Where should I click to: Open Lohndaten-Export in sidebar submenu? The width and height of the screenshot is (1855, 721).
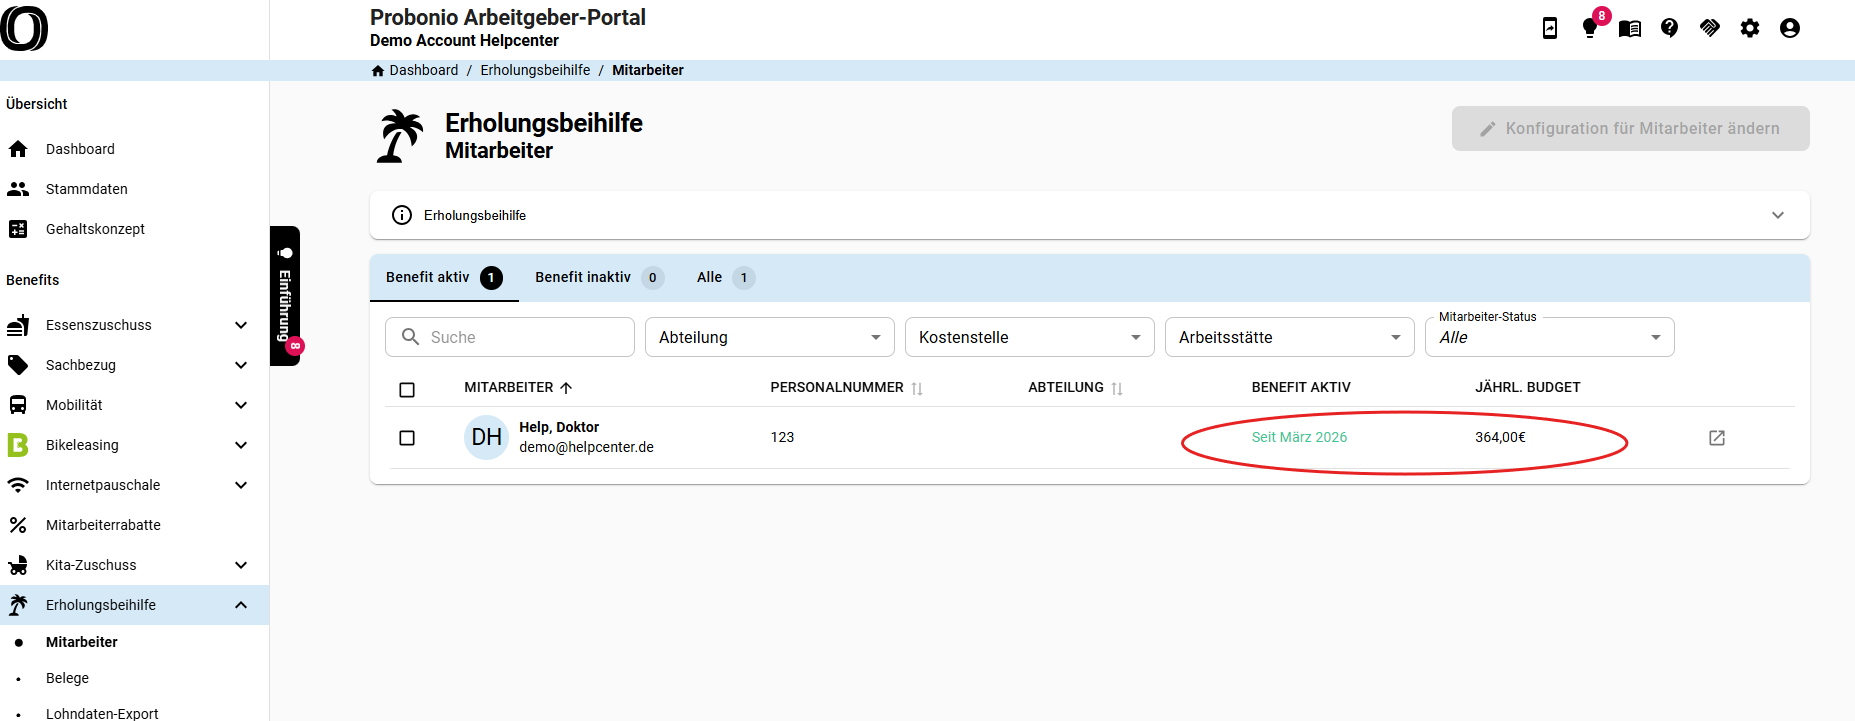tap(102, 713)
